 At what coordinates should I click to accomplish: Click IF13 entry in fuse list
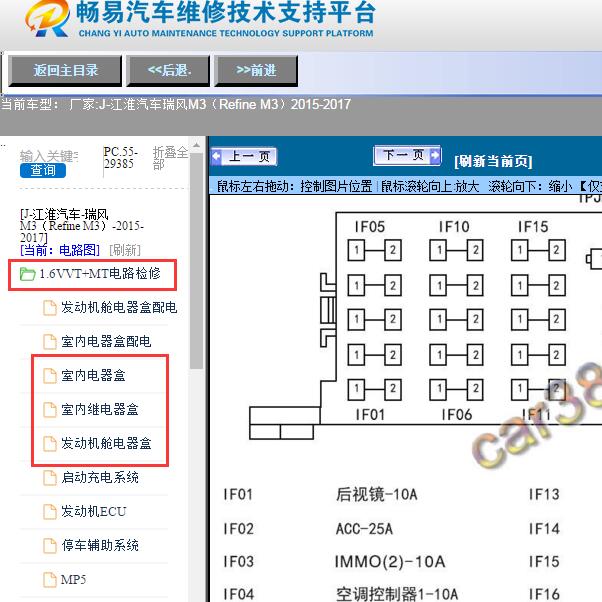(544, 494)
